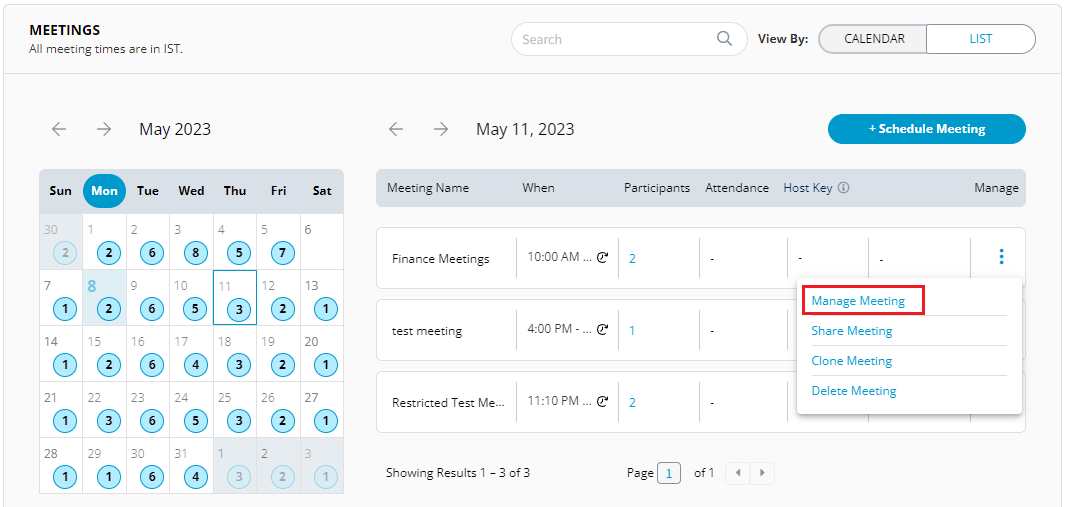Click the search magnifier icon
The image size is (1066, 507).
tap(724, 39)
